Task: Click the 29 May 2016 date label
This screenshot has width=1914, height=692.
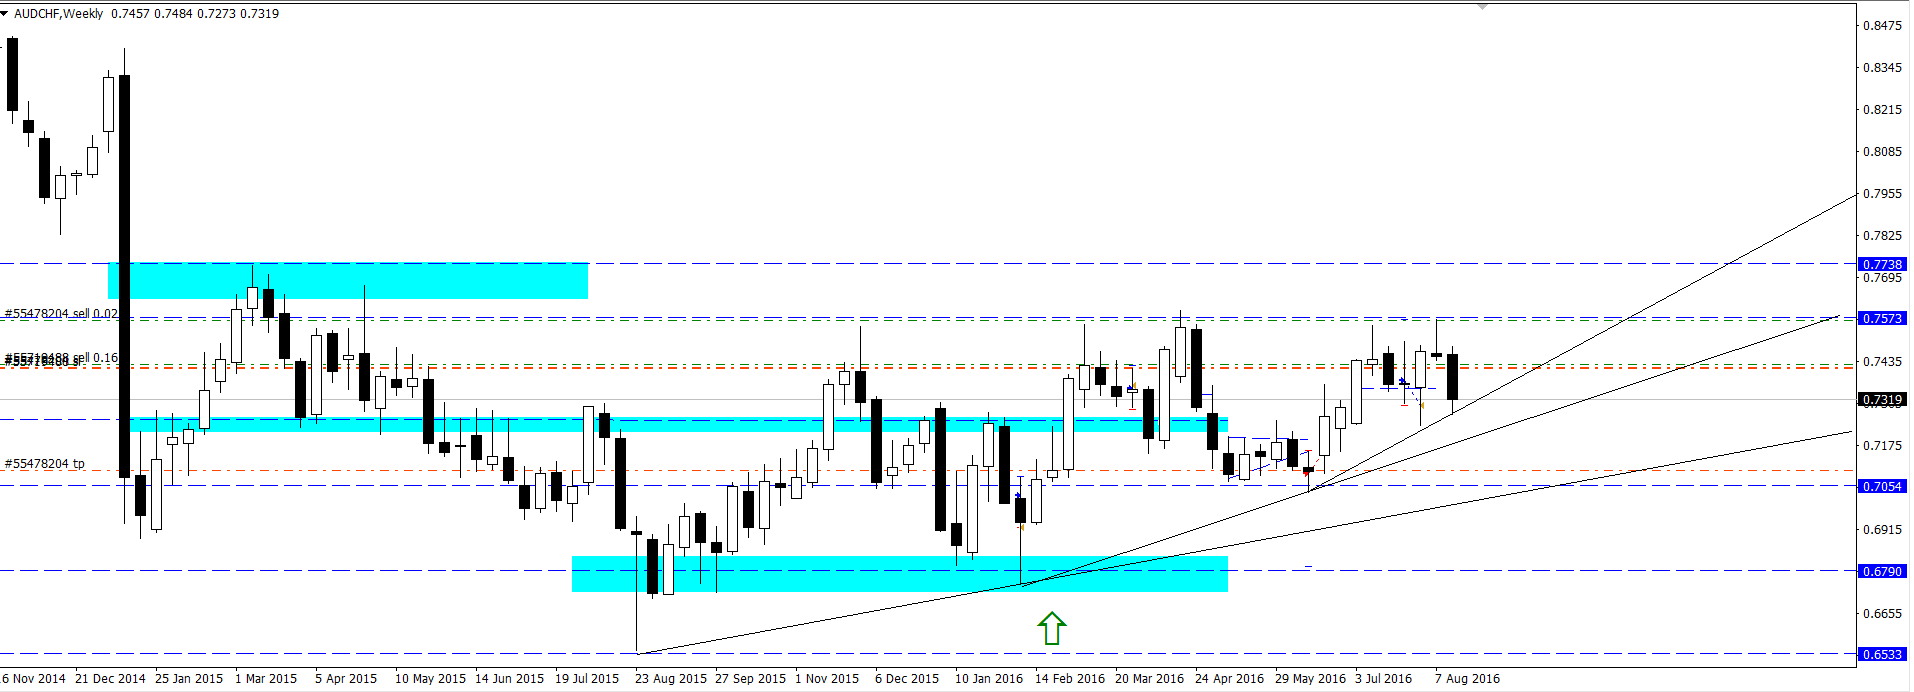Action: tap(1311, 679)
